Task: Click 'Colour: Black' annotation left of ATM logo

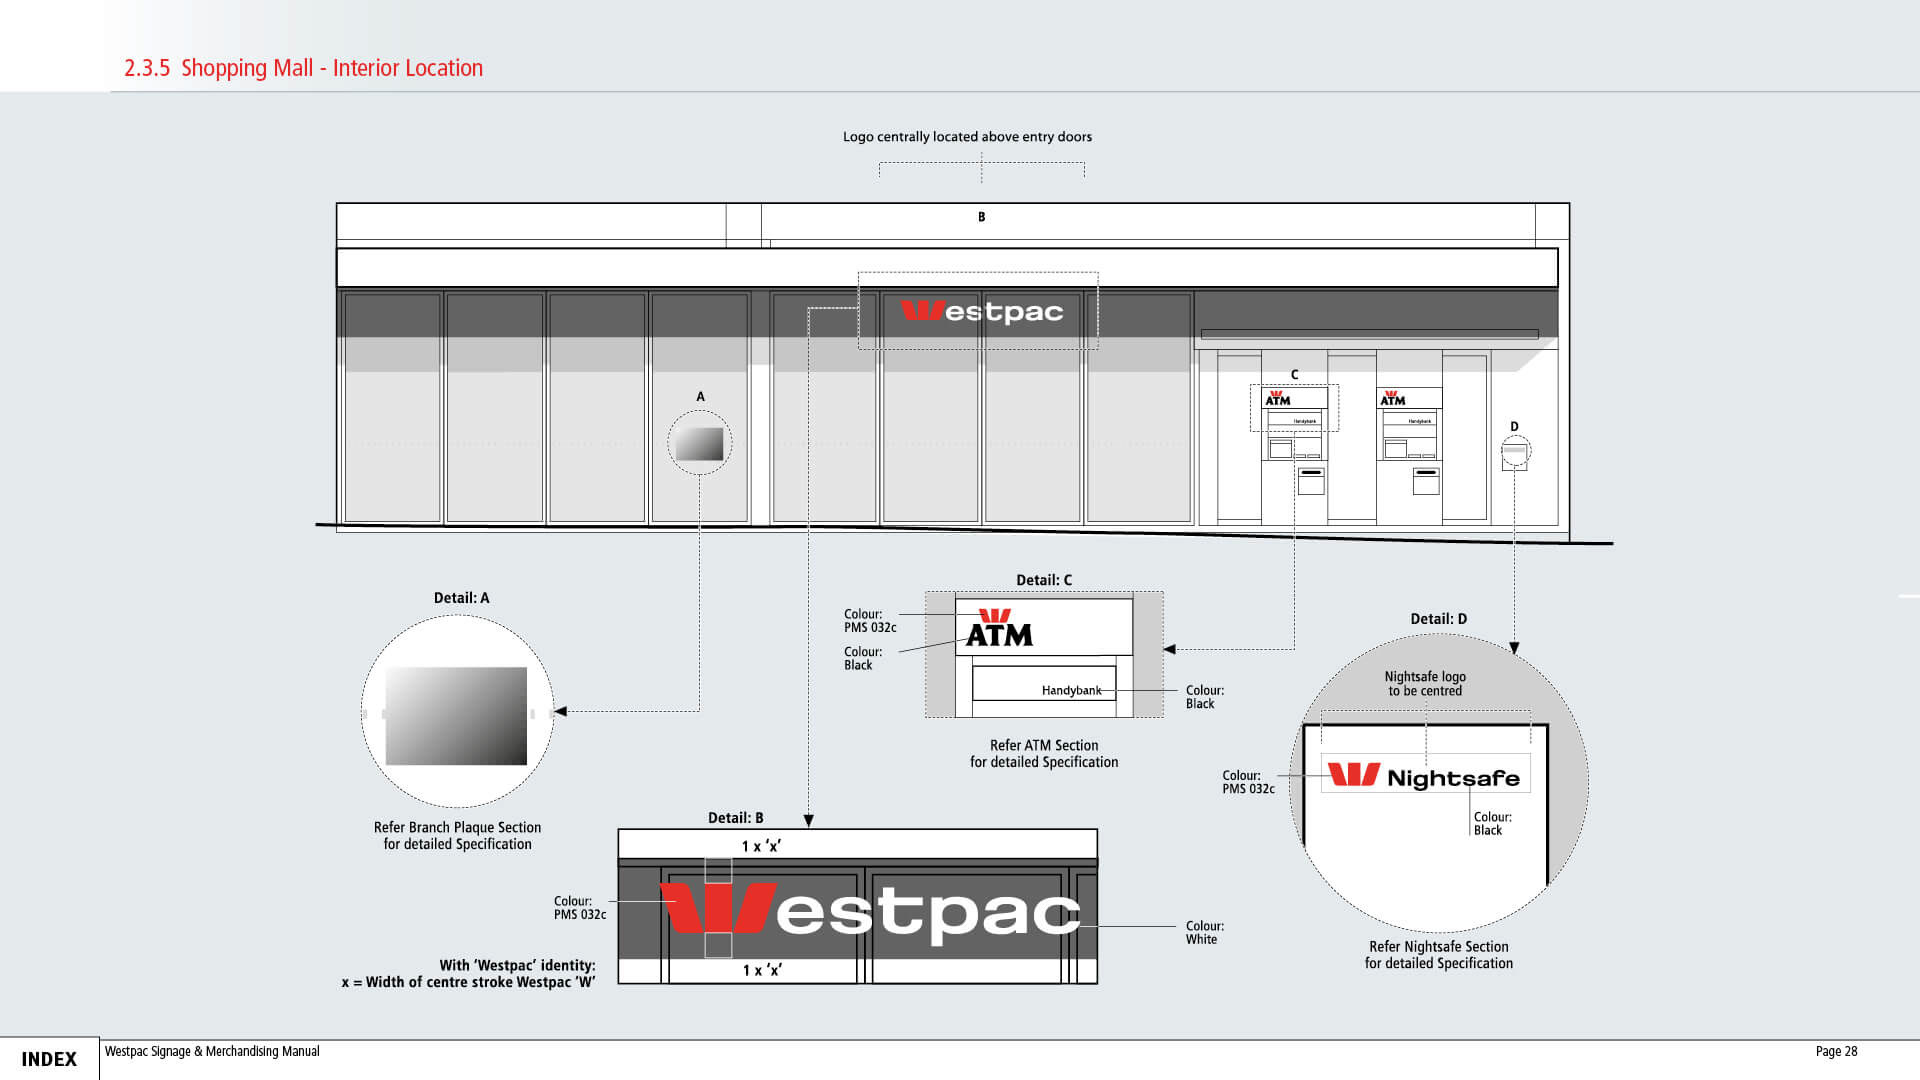Action: pos(863,658)
